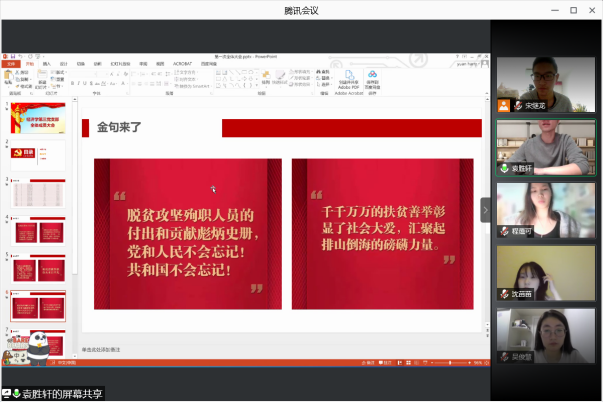Select the first slide thumbnail
Viewport: 603px width, 402px height.
[38, 119]
